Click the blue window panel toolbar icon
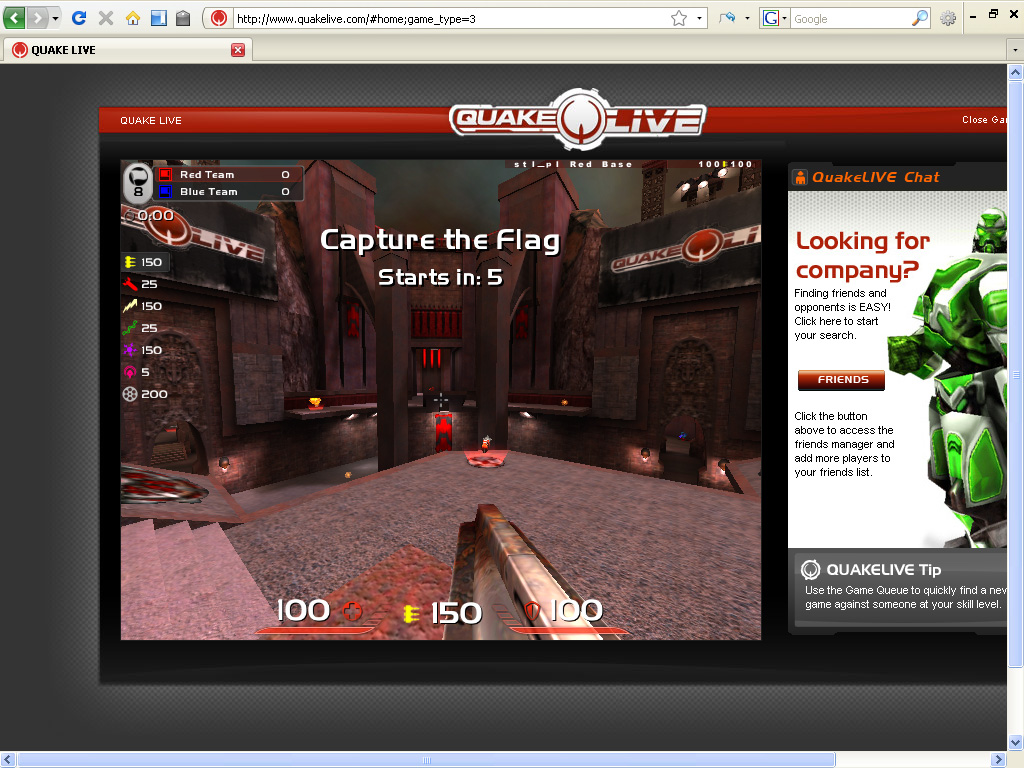This screenshot has width=1024, height=768. [x=159, y=18]
